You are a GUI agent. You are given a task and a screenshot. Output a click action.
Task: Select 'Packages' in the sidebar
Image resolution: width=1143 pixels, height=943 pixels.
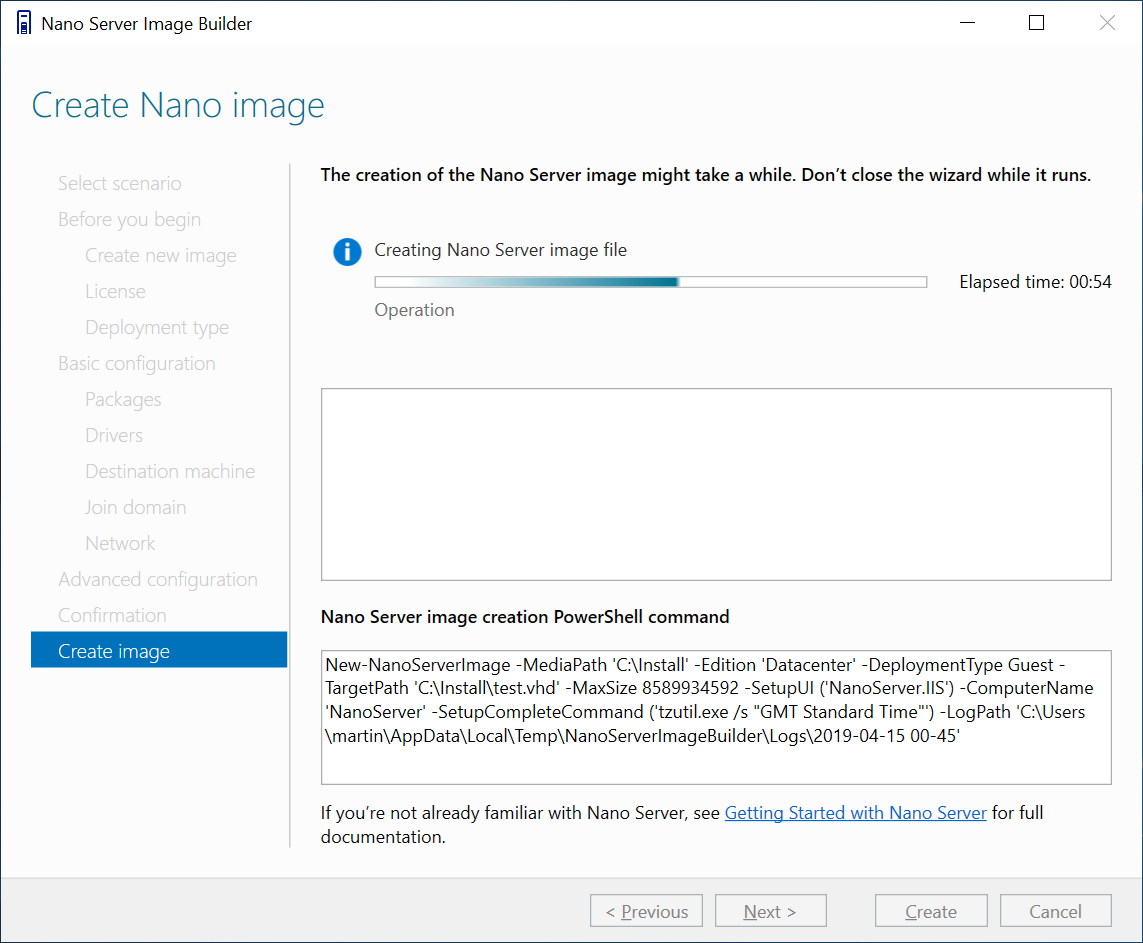(123, 399)
